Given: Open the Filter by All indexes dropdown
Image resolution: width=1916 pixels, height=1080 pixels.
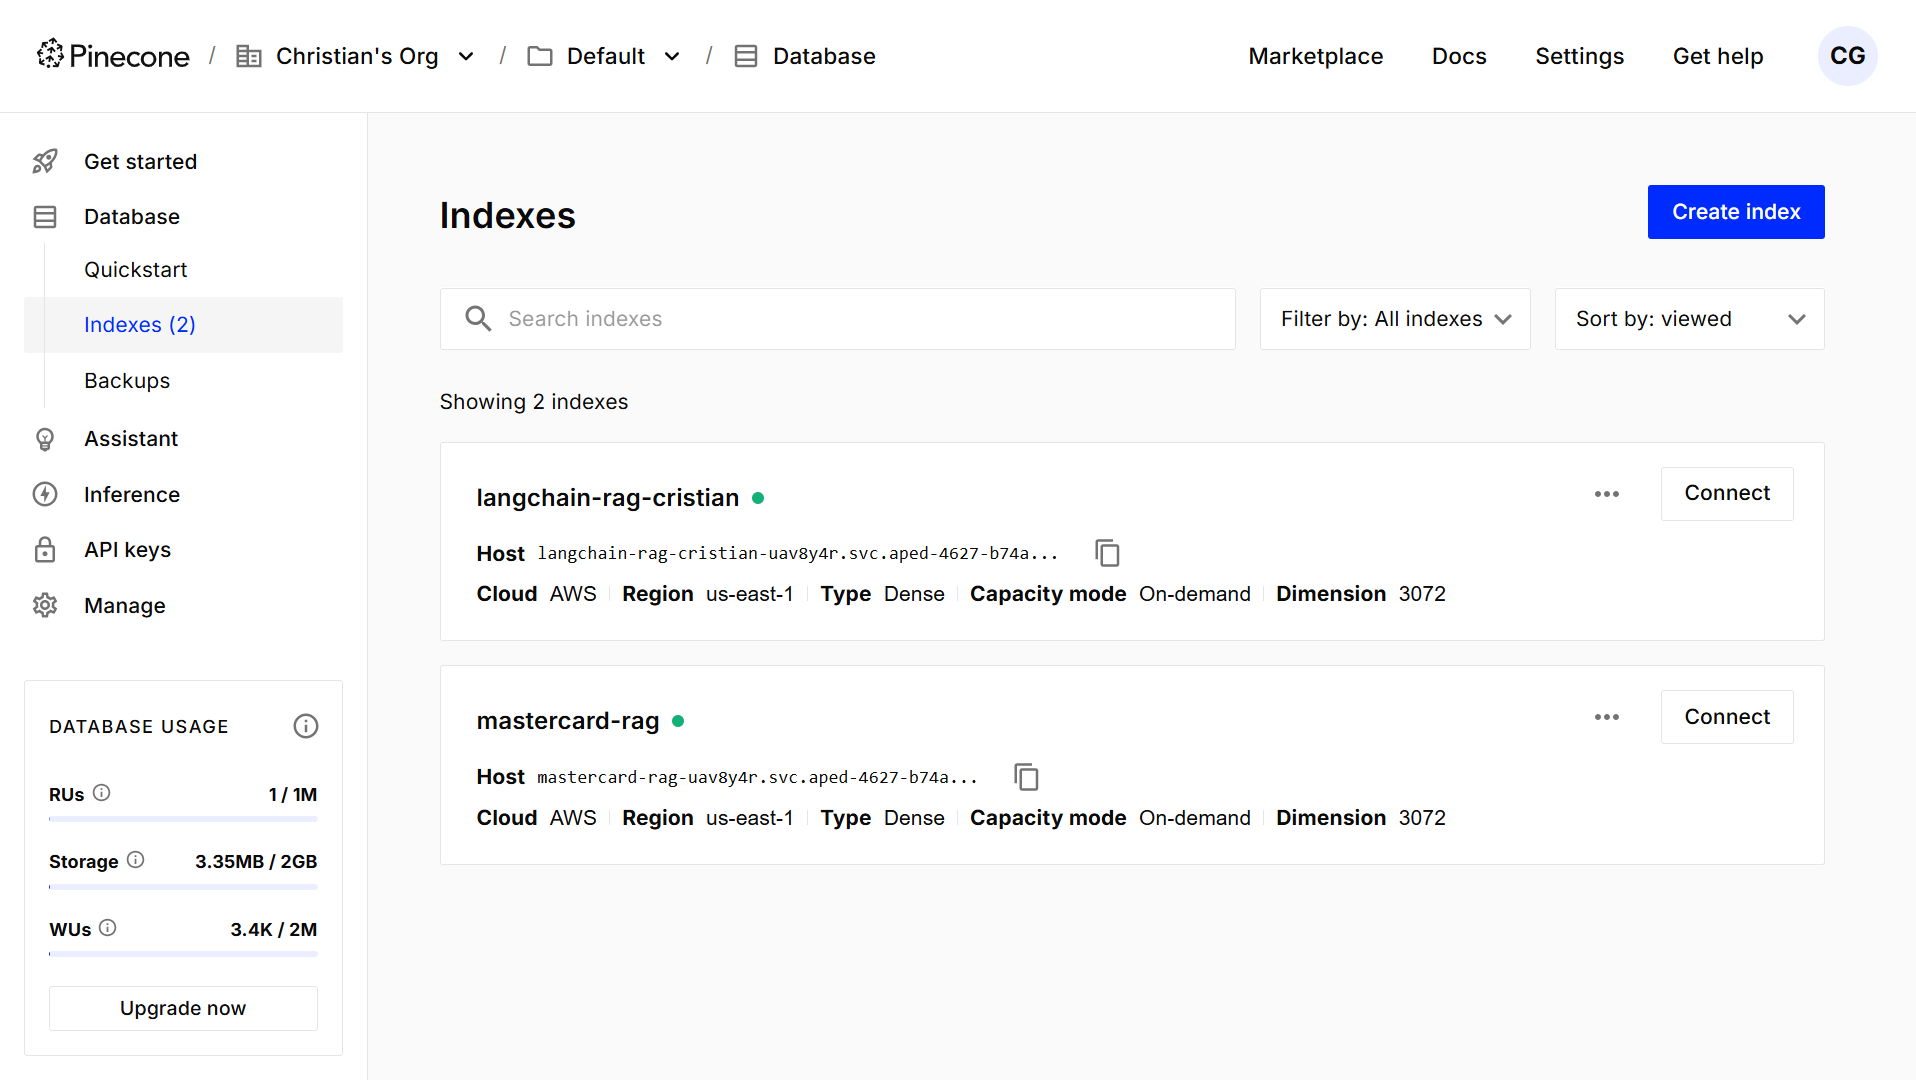Looking at the screenshot, I should 1395,319.
